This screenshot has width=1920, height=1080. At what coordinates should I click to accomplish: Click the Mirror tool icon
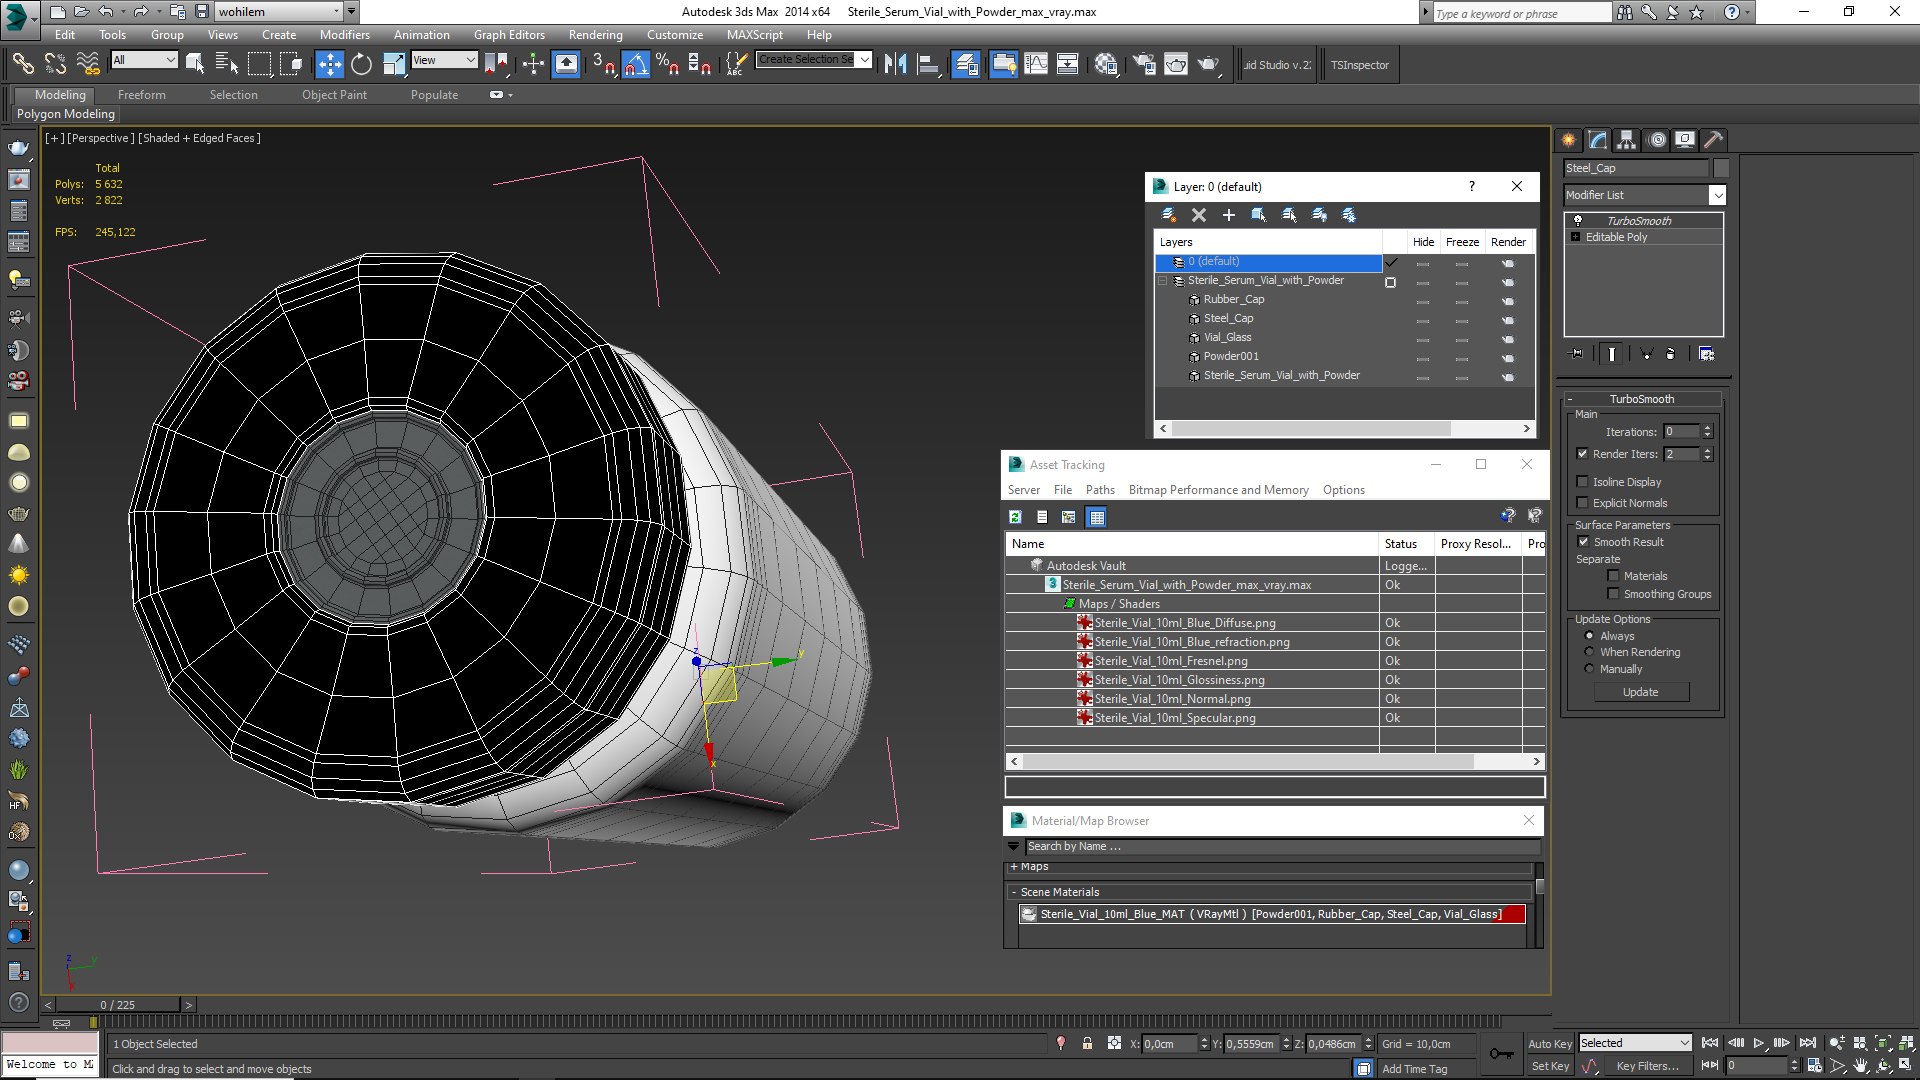[895, 65]
